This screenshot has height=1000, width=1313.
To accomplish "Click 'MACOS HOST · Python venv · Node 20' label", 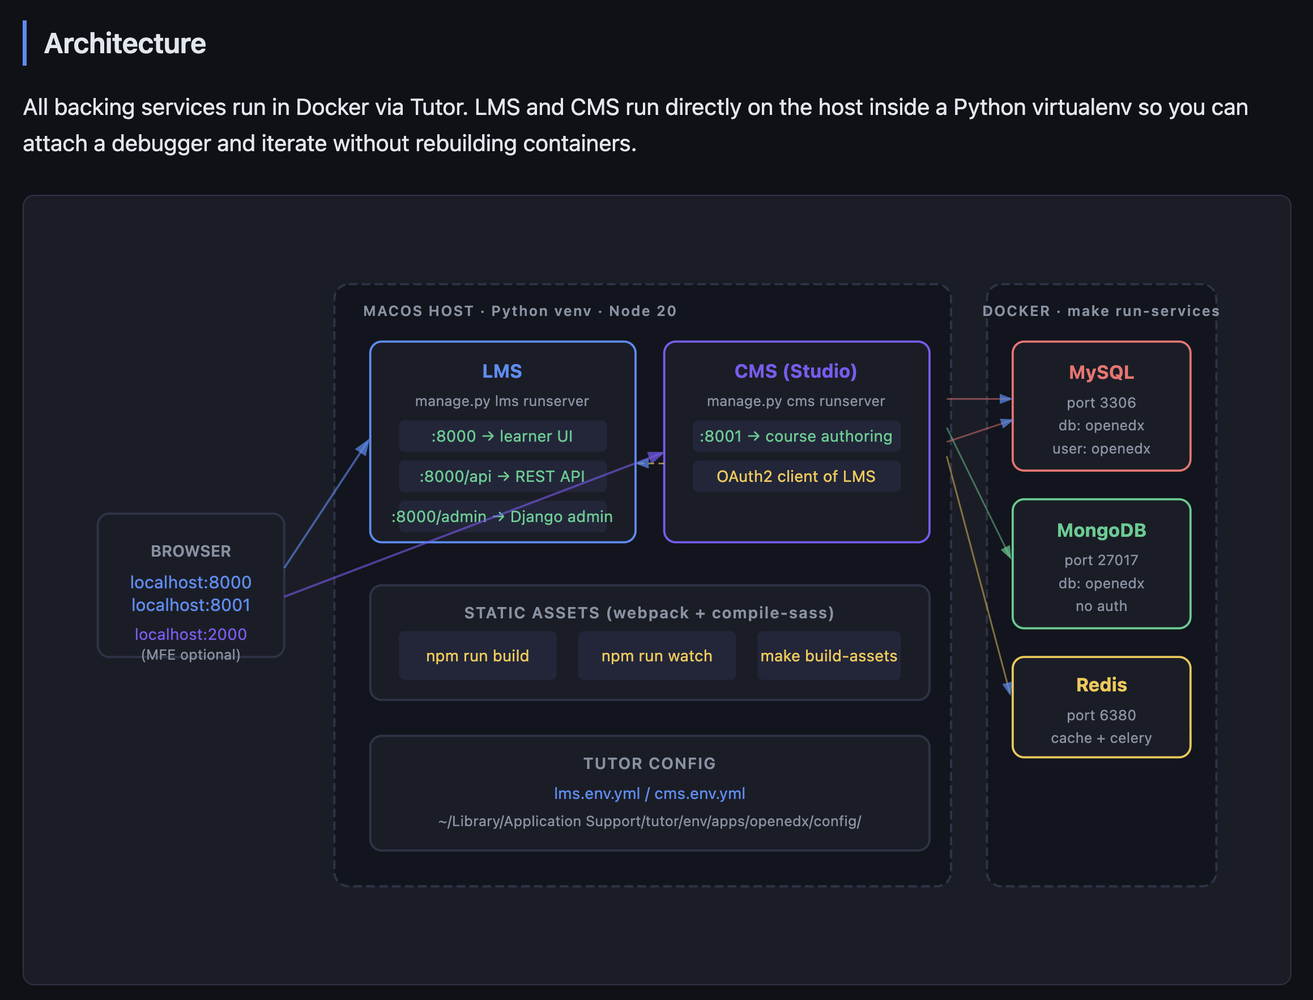I will tap(520, 311).
